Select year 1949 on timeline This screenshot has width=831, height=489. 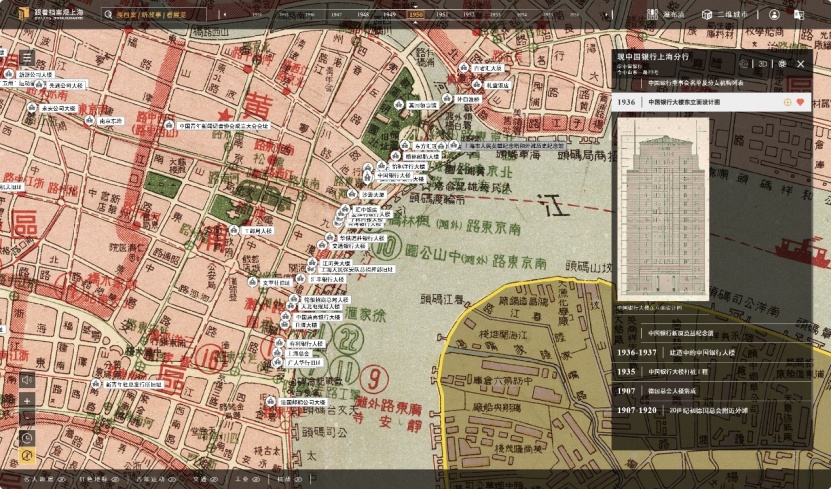(390, 15)
